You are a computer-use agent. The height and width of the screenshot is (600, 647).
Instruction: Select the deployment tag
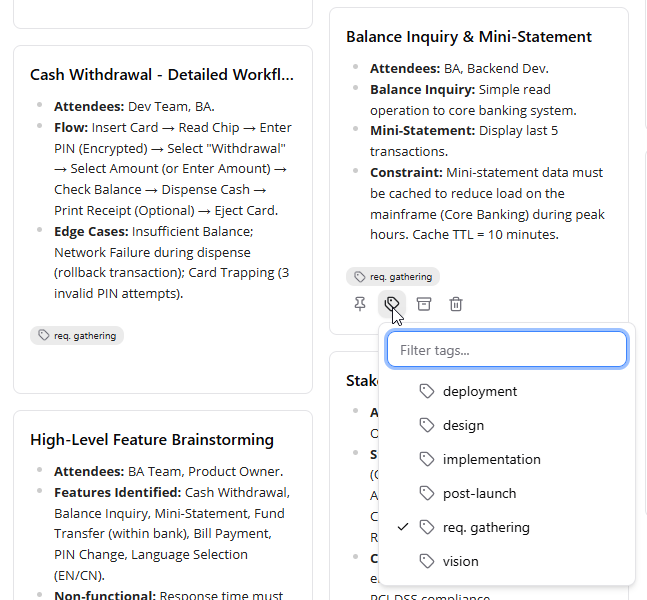click(507, 391)
